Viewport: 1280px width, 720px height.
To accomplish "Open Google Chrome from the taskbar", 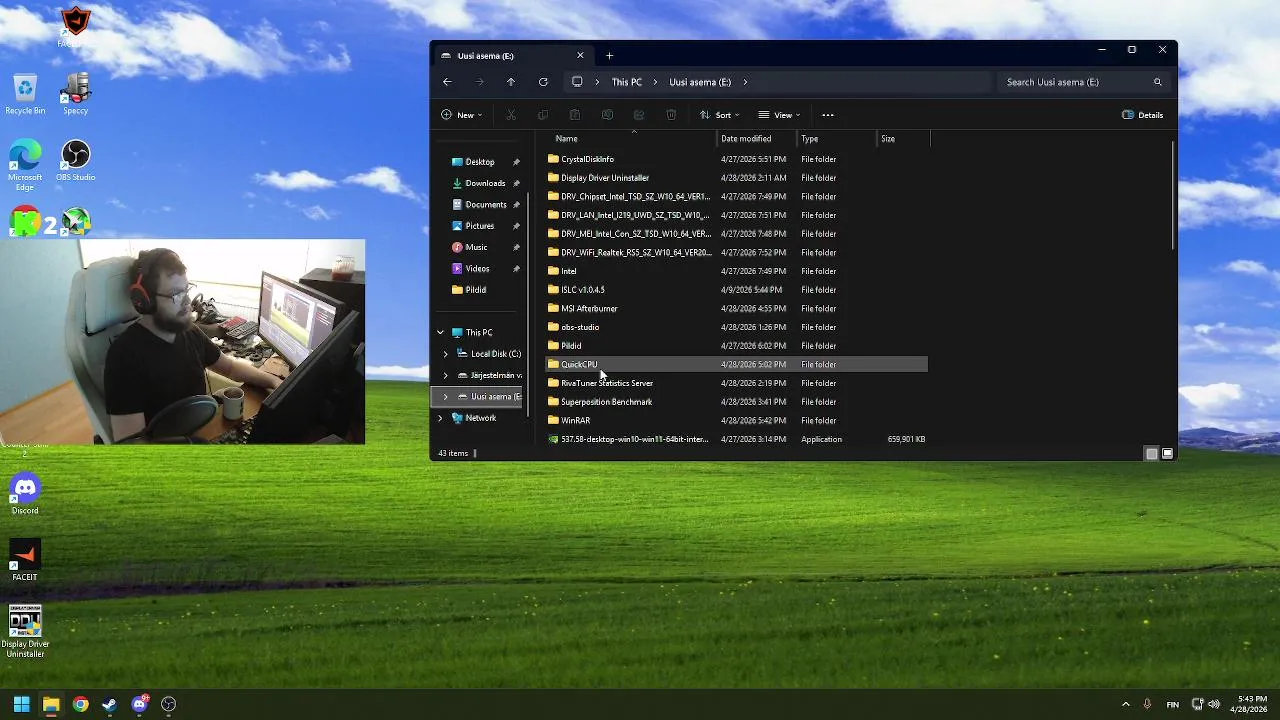I will point(80,704).
